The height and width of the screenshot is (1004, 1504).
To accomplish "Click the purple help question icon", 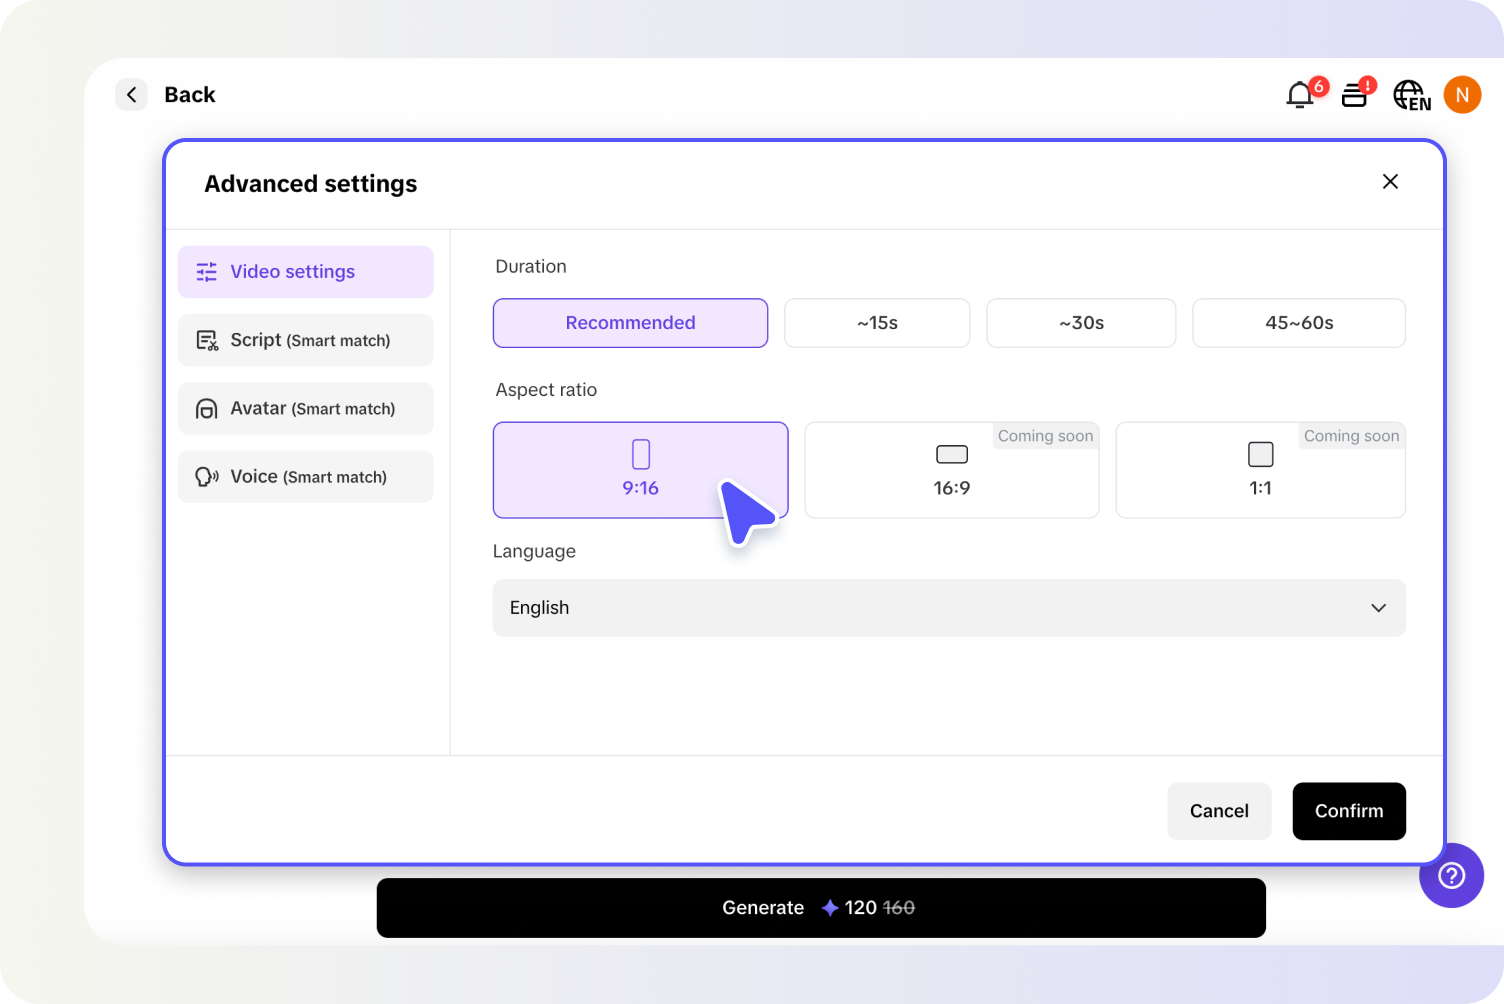I will click(1451, 875).
